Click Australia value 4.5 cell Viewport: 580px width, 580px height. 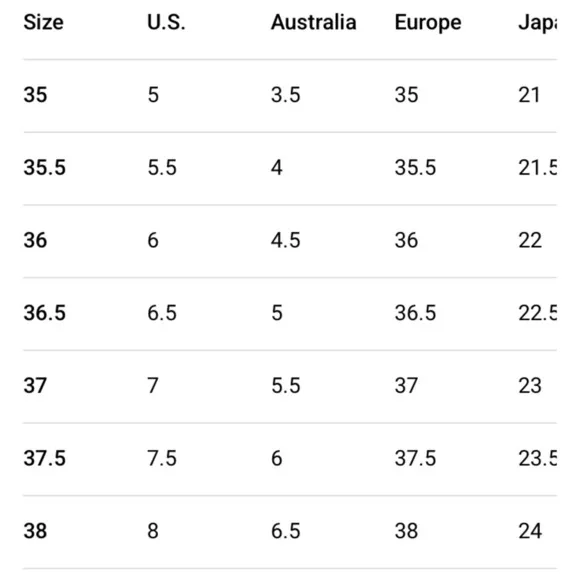286,240
